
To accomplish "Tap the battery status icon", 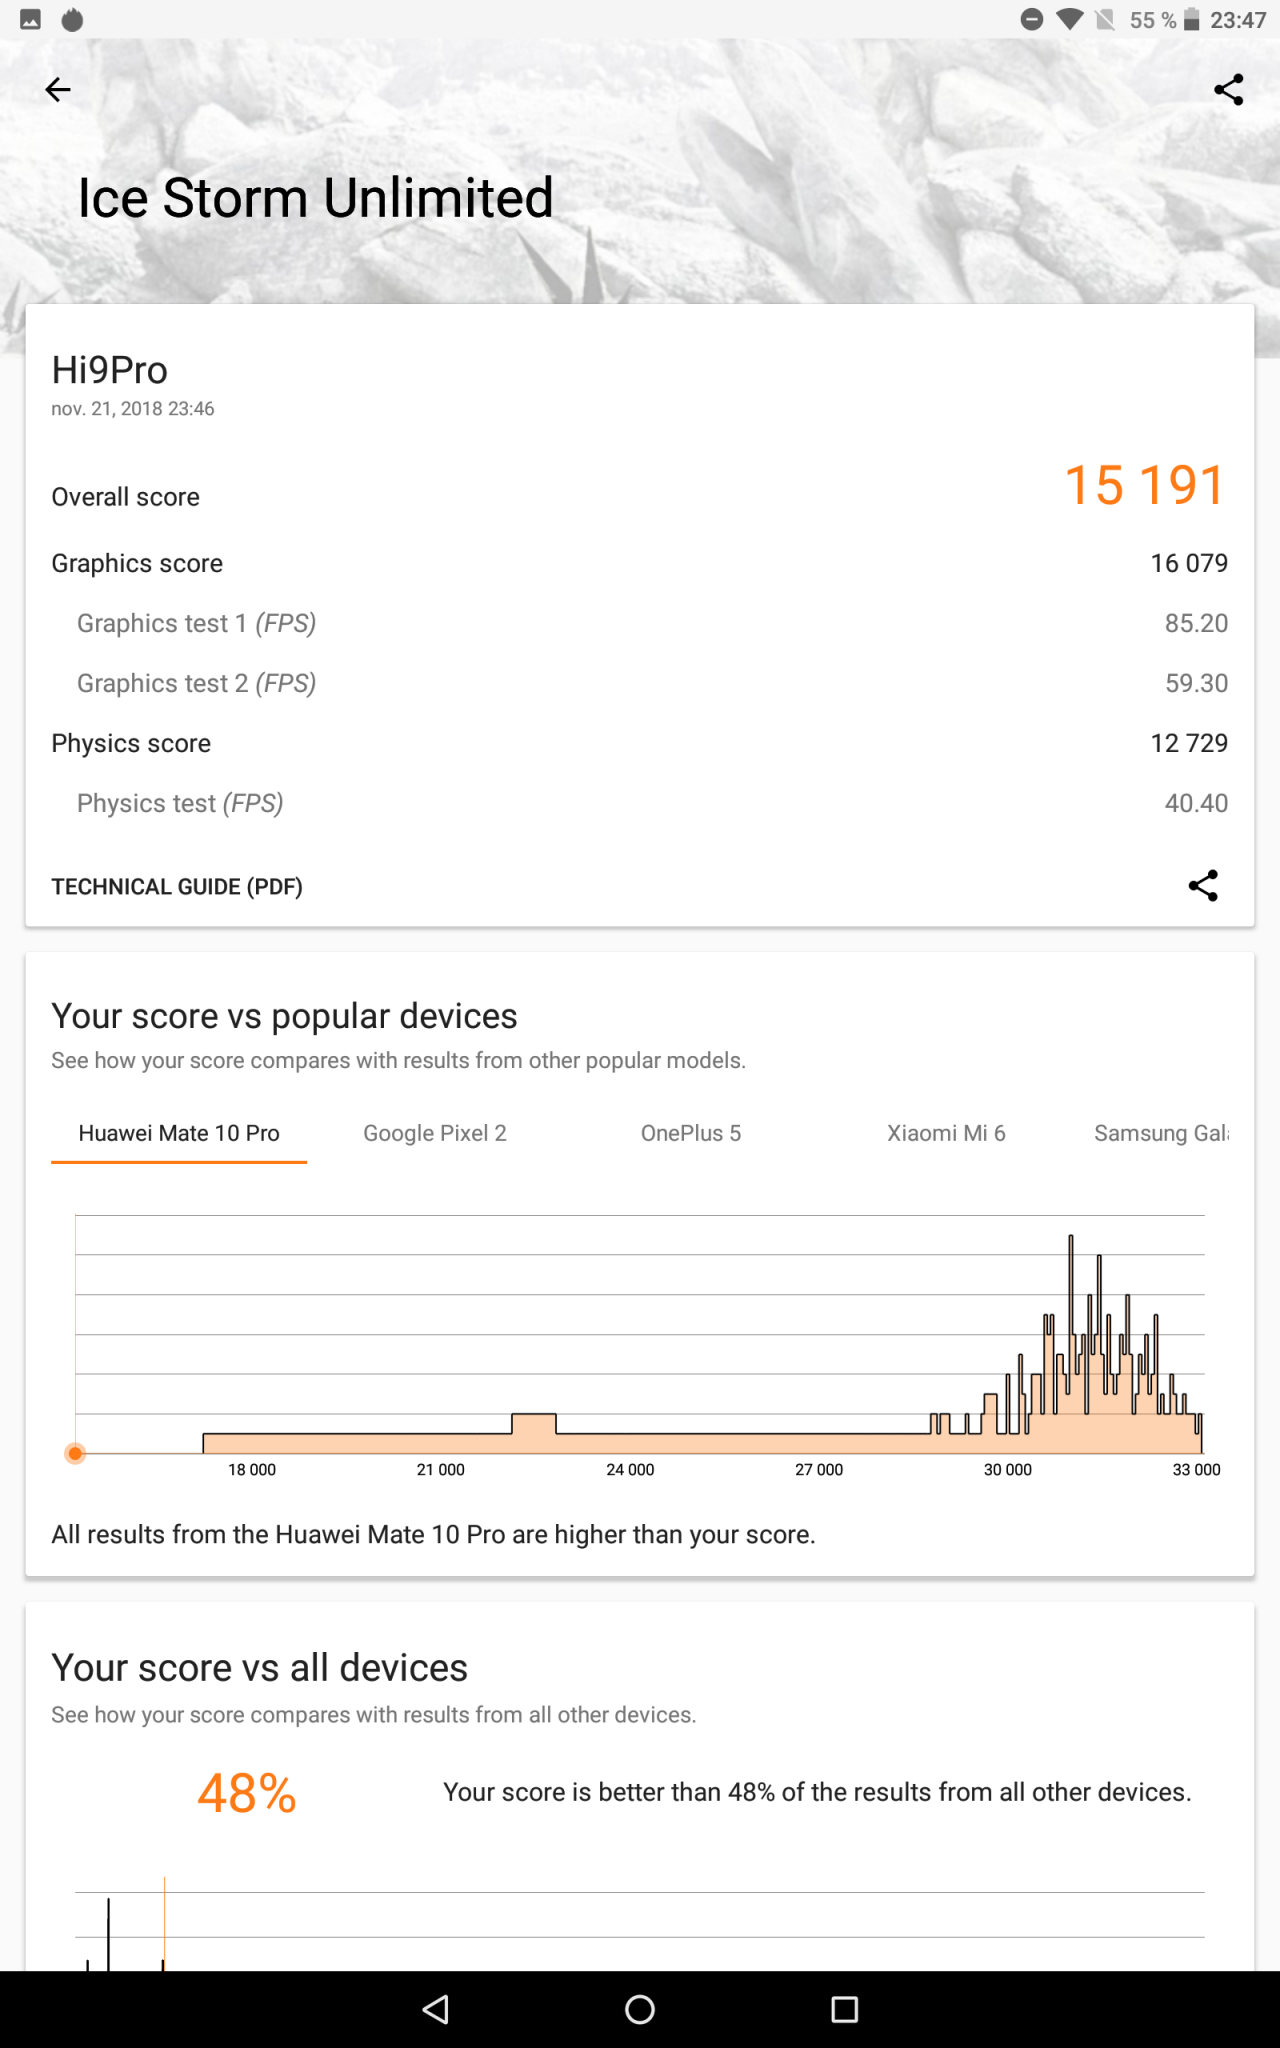I will click(1191, 20).
